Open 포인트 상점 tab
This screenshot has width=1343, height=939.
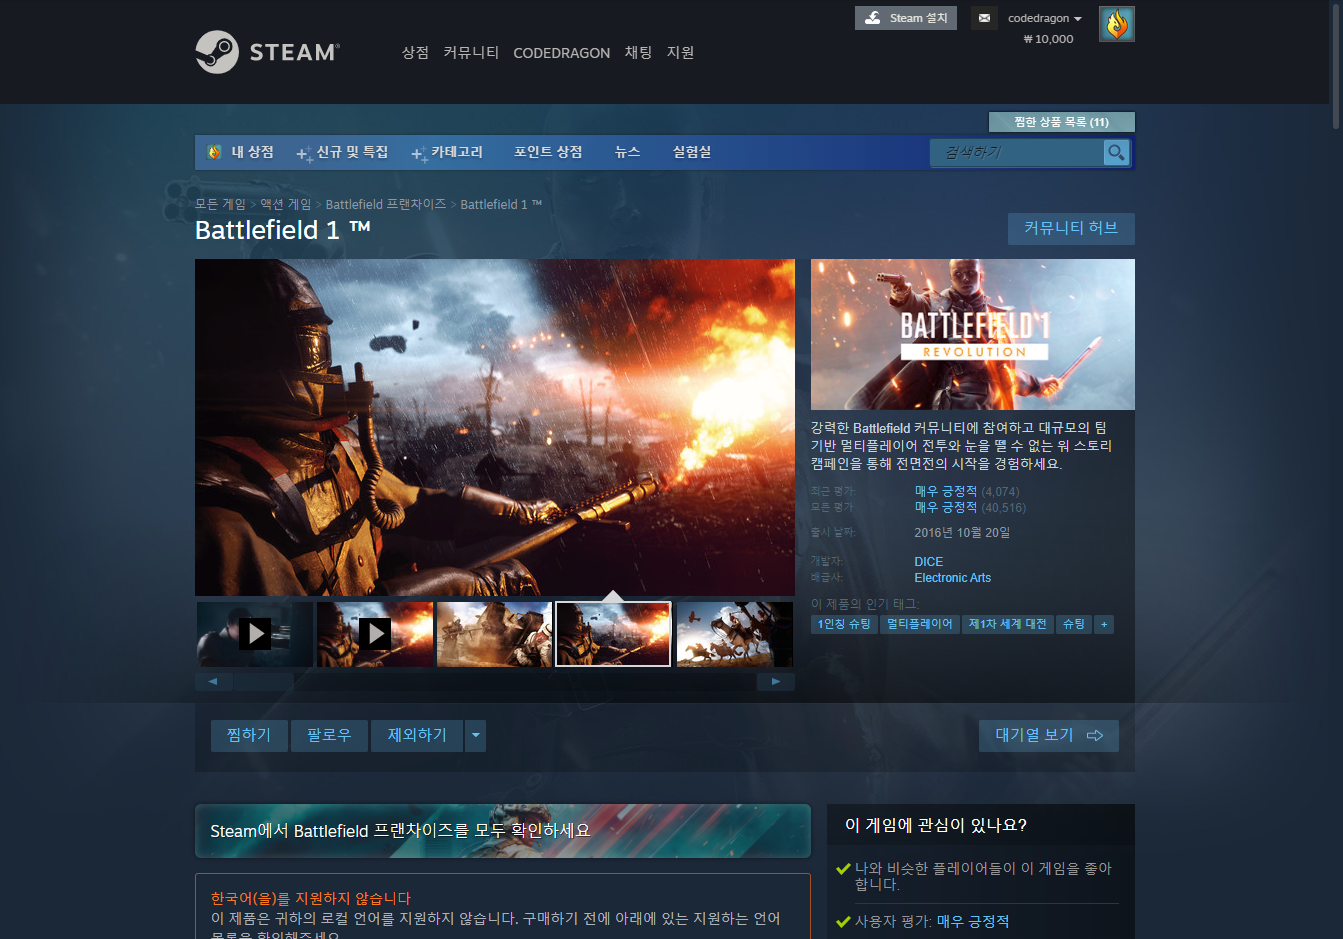[548, 152]
